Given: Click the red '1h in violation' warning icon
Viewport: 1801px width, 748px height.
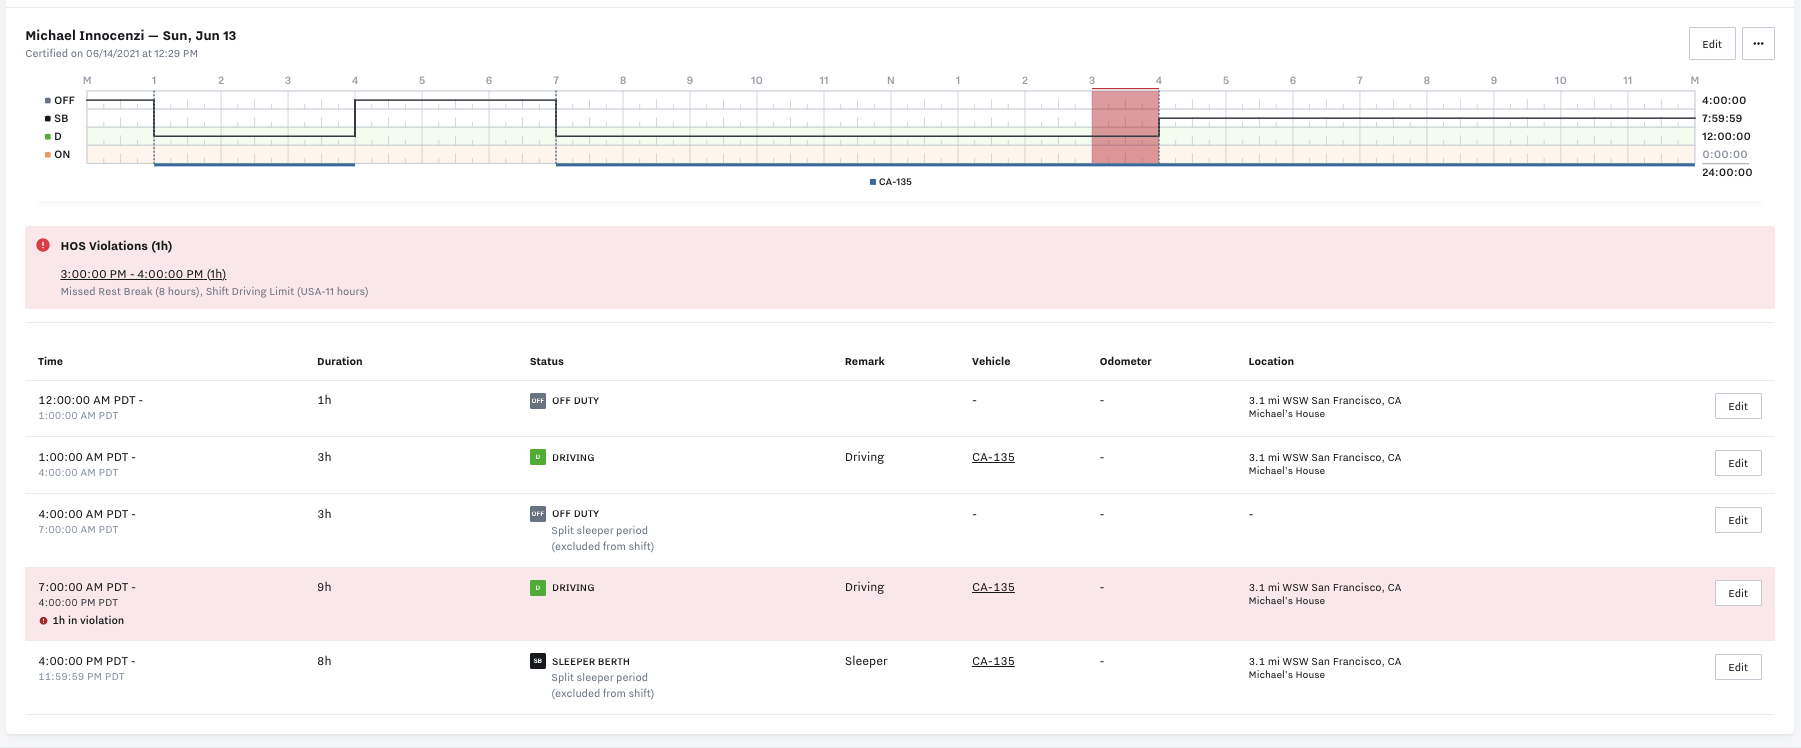Looking at the screenshot, I should pyautogui.click(x=43, y=621).
